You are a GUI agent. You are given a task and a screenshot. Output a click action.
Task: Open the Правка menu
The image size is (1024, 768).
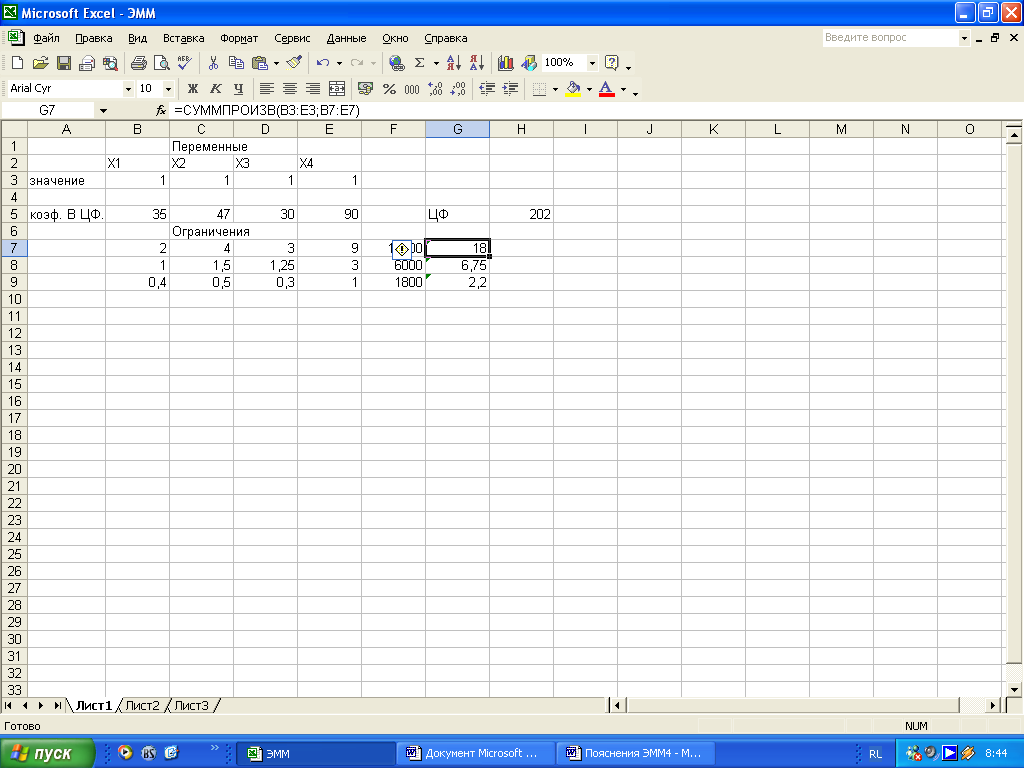[93, 39]
